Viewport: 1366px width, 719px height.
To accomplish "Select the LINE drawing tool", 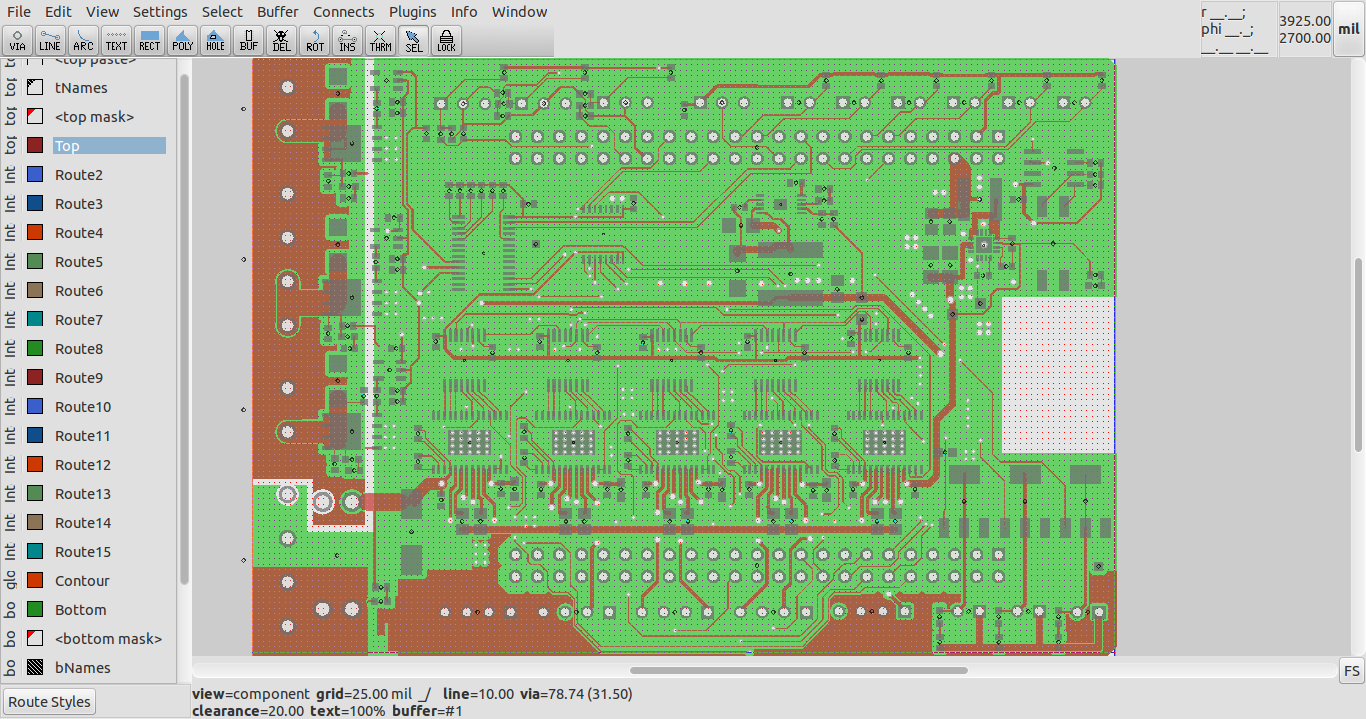I will click(x=50, y=40).
